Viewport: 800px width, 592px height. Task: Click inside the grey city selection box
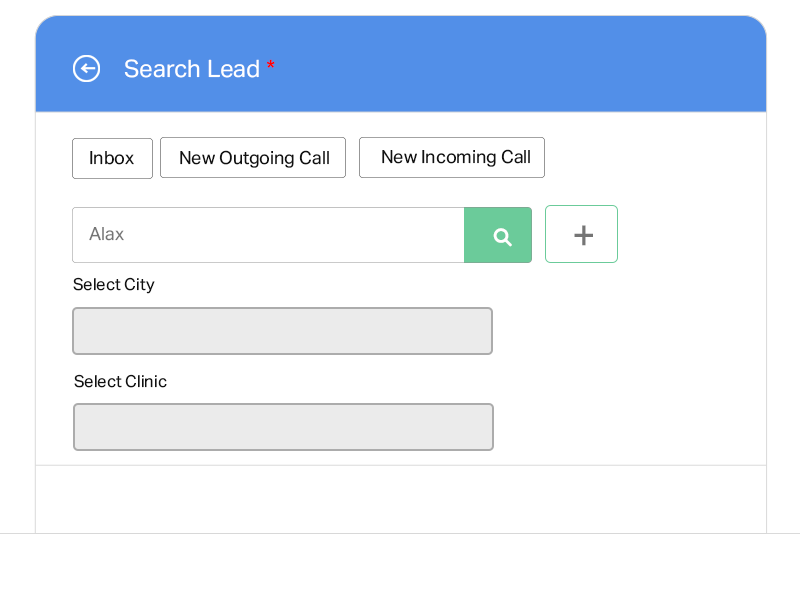pos(282,331)
